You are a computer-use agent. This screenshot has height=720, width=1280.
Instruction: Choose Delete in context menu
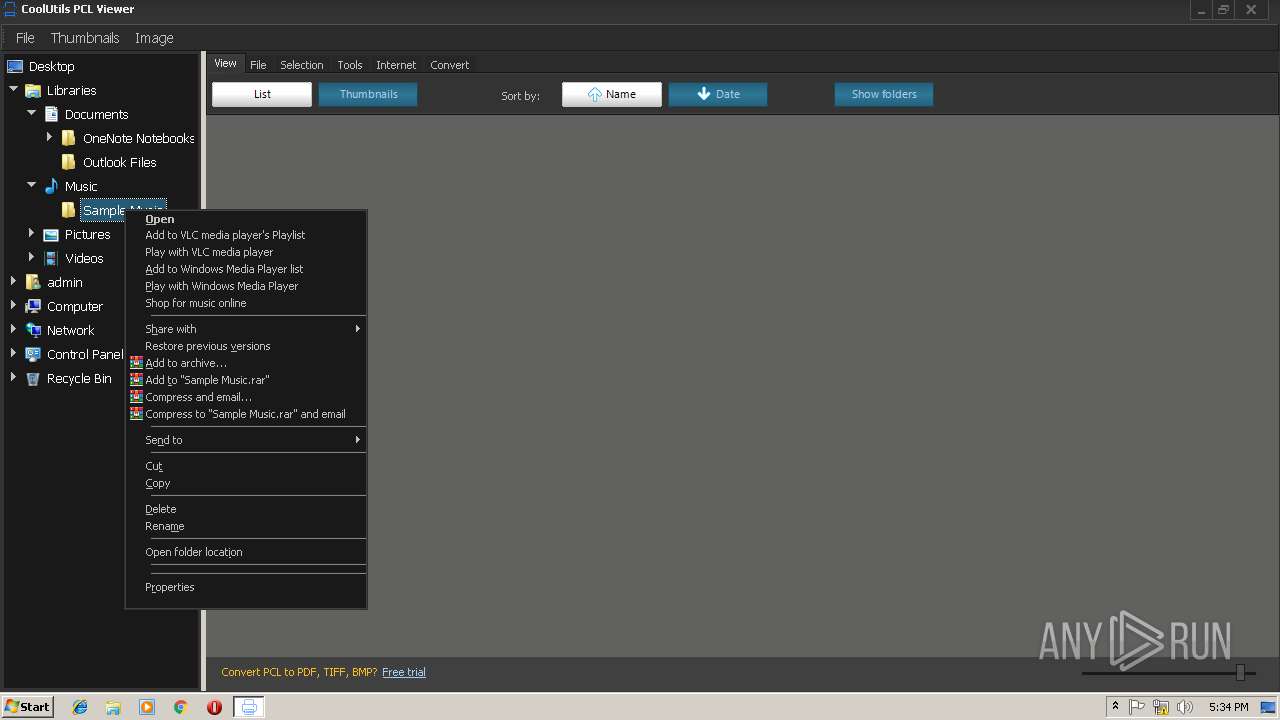(x=246, y=509)
